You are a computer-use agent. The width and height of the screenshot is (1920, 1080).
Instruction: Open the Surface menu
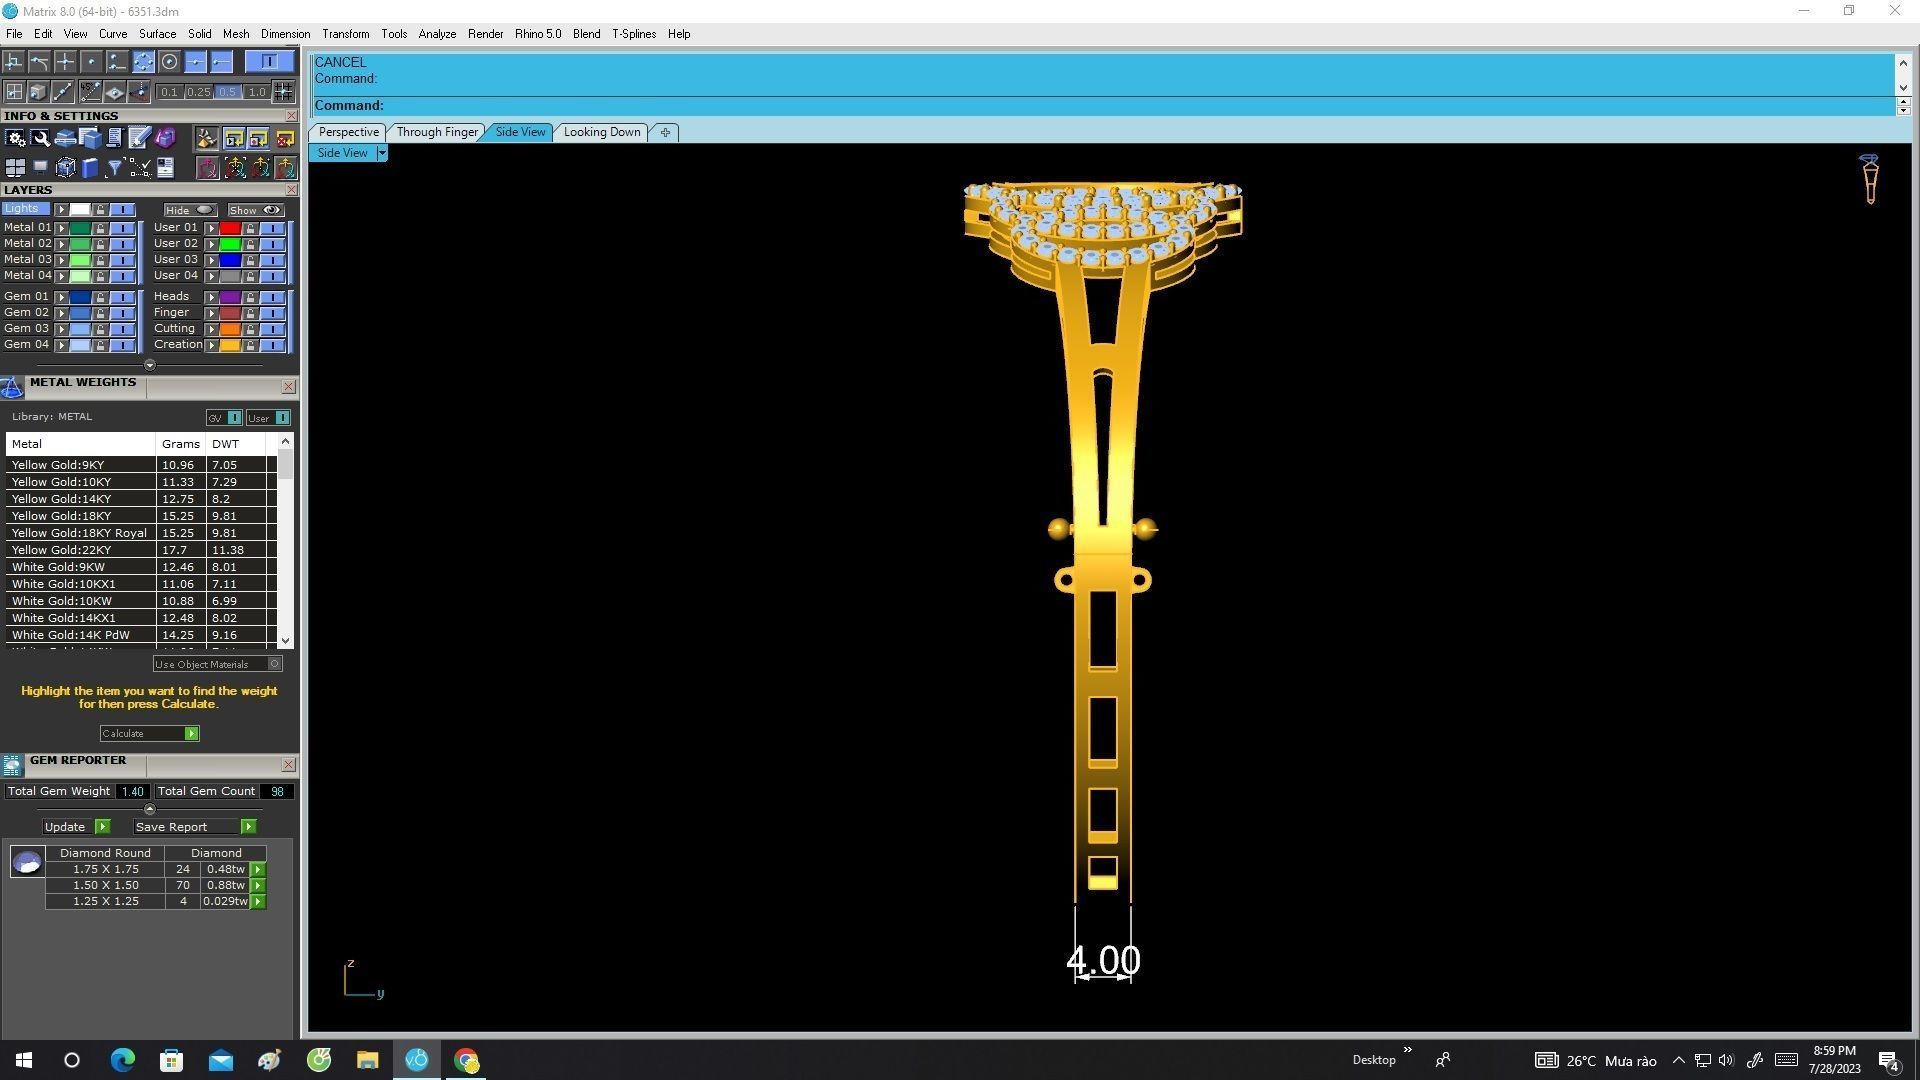pyautogui.click(x=157, y=34)
